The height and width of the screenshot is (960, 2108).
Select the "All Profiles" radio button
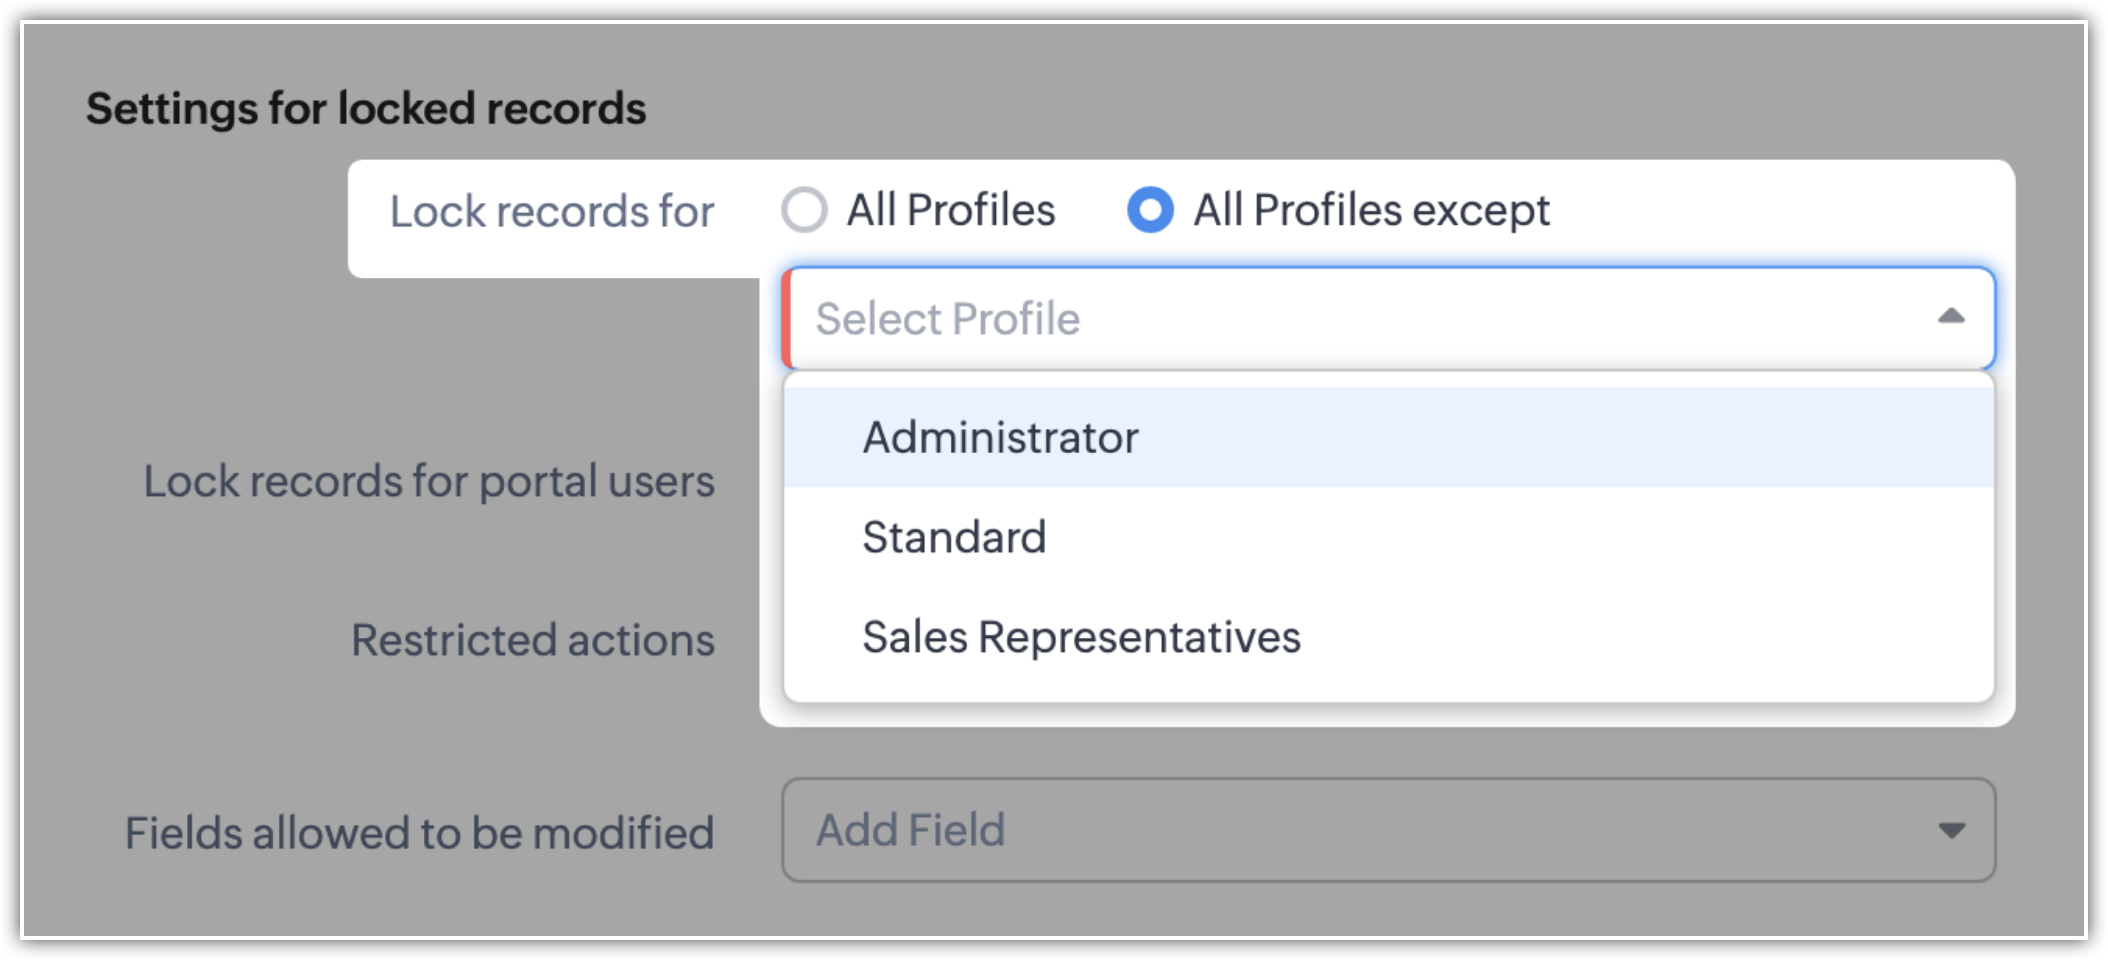click(804, 211)
